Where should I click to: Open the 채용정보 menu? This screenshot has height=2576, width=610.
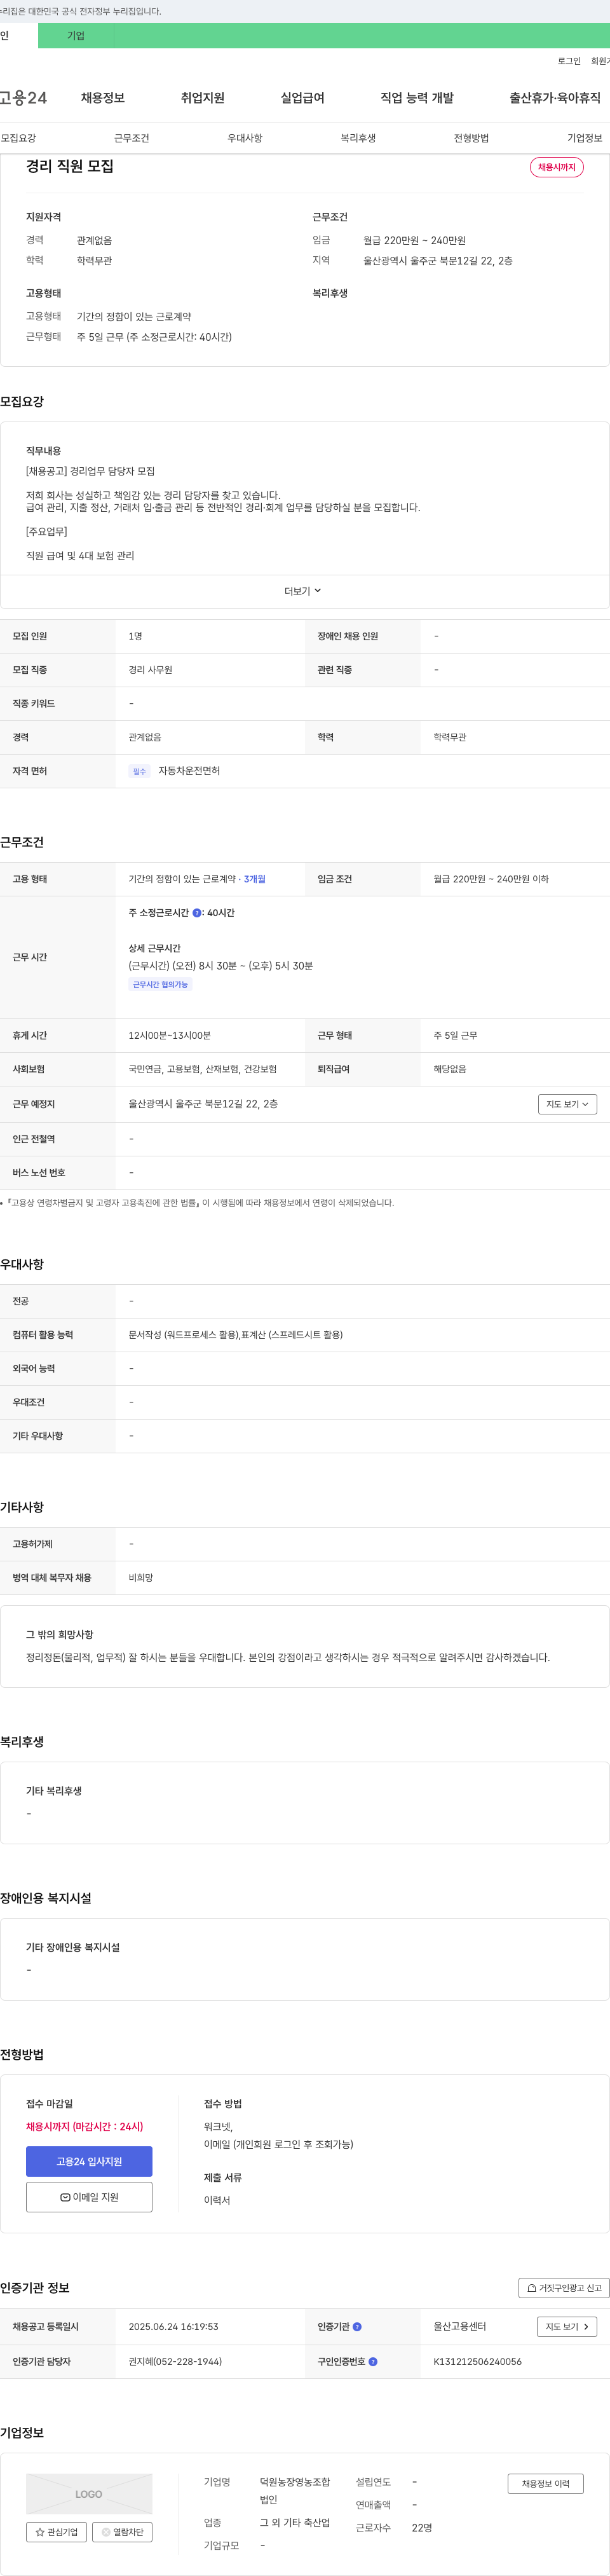point(103,98)
